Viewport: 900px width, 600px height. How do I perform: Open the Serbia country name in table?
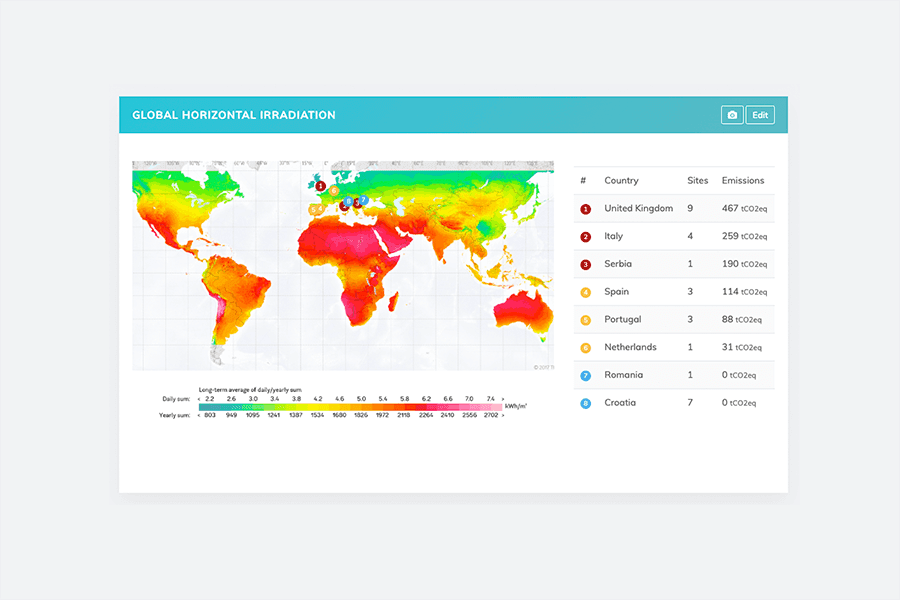click(x=618, y=264)
